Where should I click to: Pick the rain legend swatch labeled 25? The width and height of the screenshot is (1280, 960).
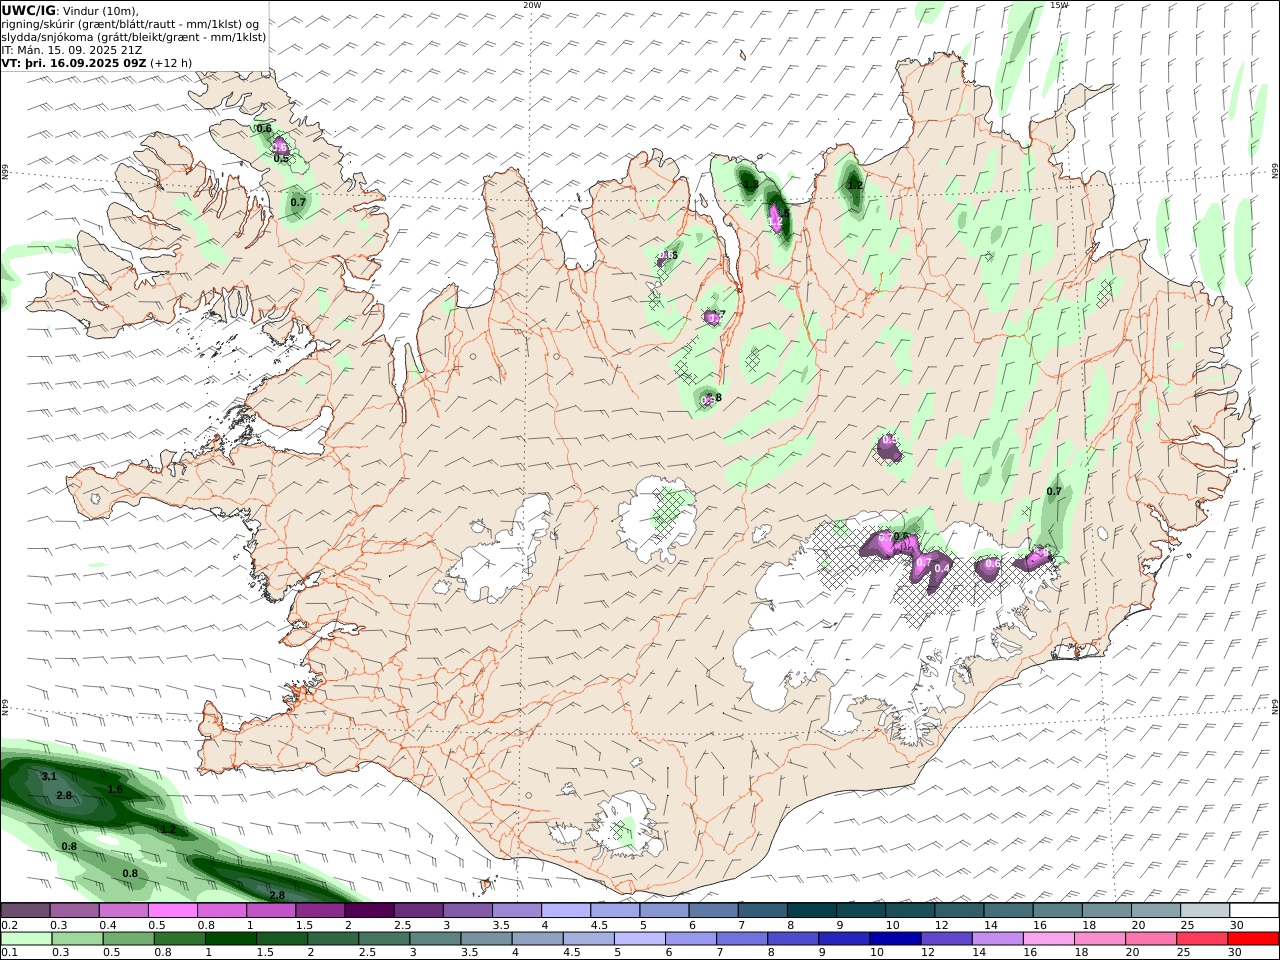click(x=1200, y=939)
